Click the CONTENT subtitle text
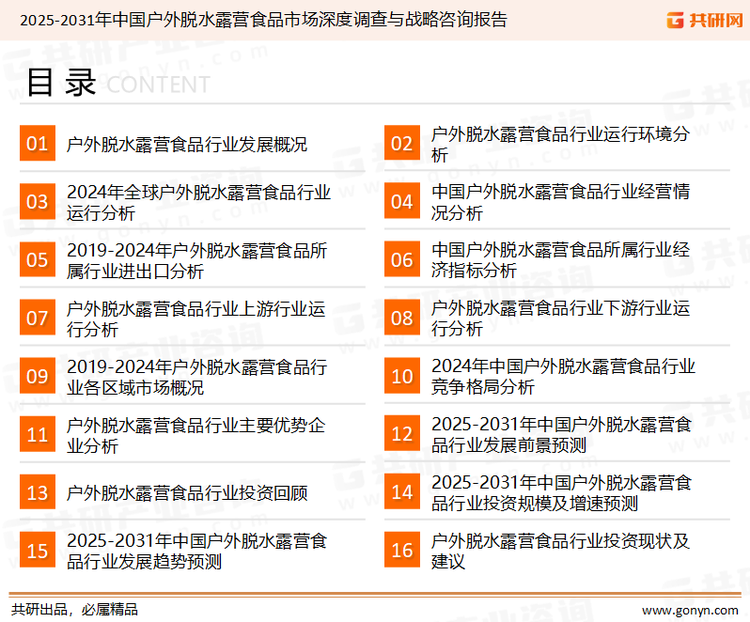The height and width of the screenshot is (622, 750). pos(158,85)
